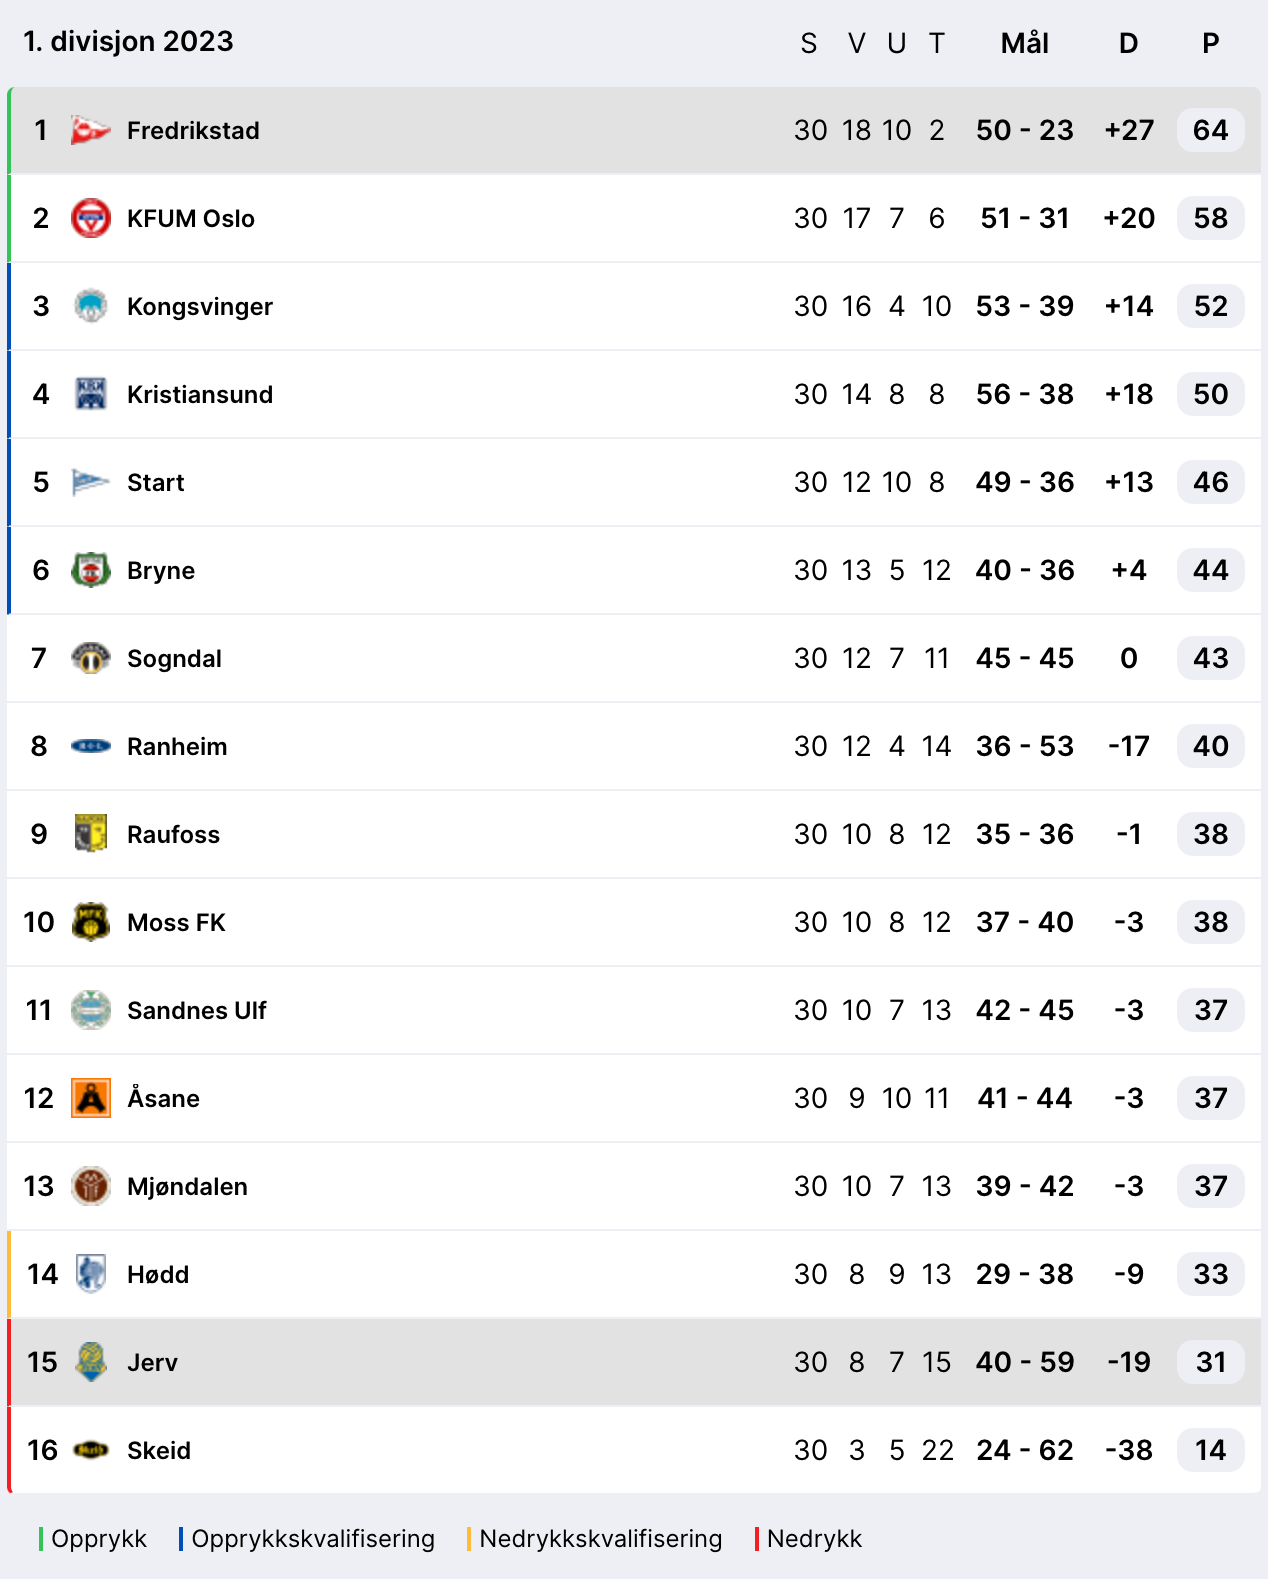Image resolution: width=1268 pixels, height=1579 pixels.
Task: Click the KFUM Oslo club logo
Action: click(90, 218)
